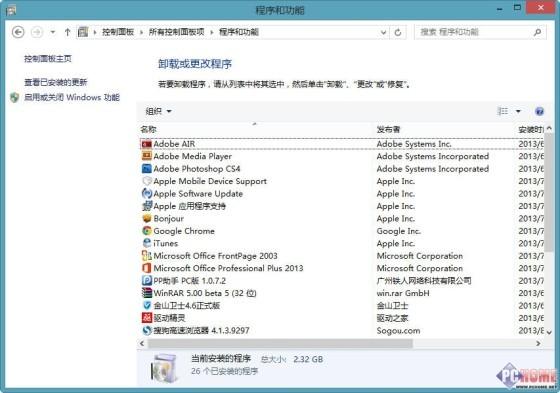The image size is (560, 393).
Task: Select the Bonjour icon
Action: coord(146,218)
